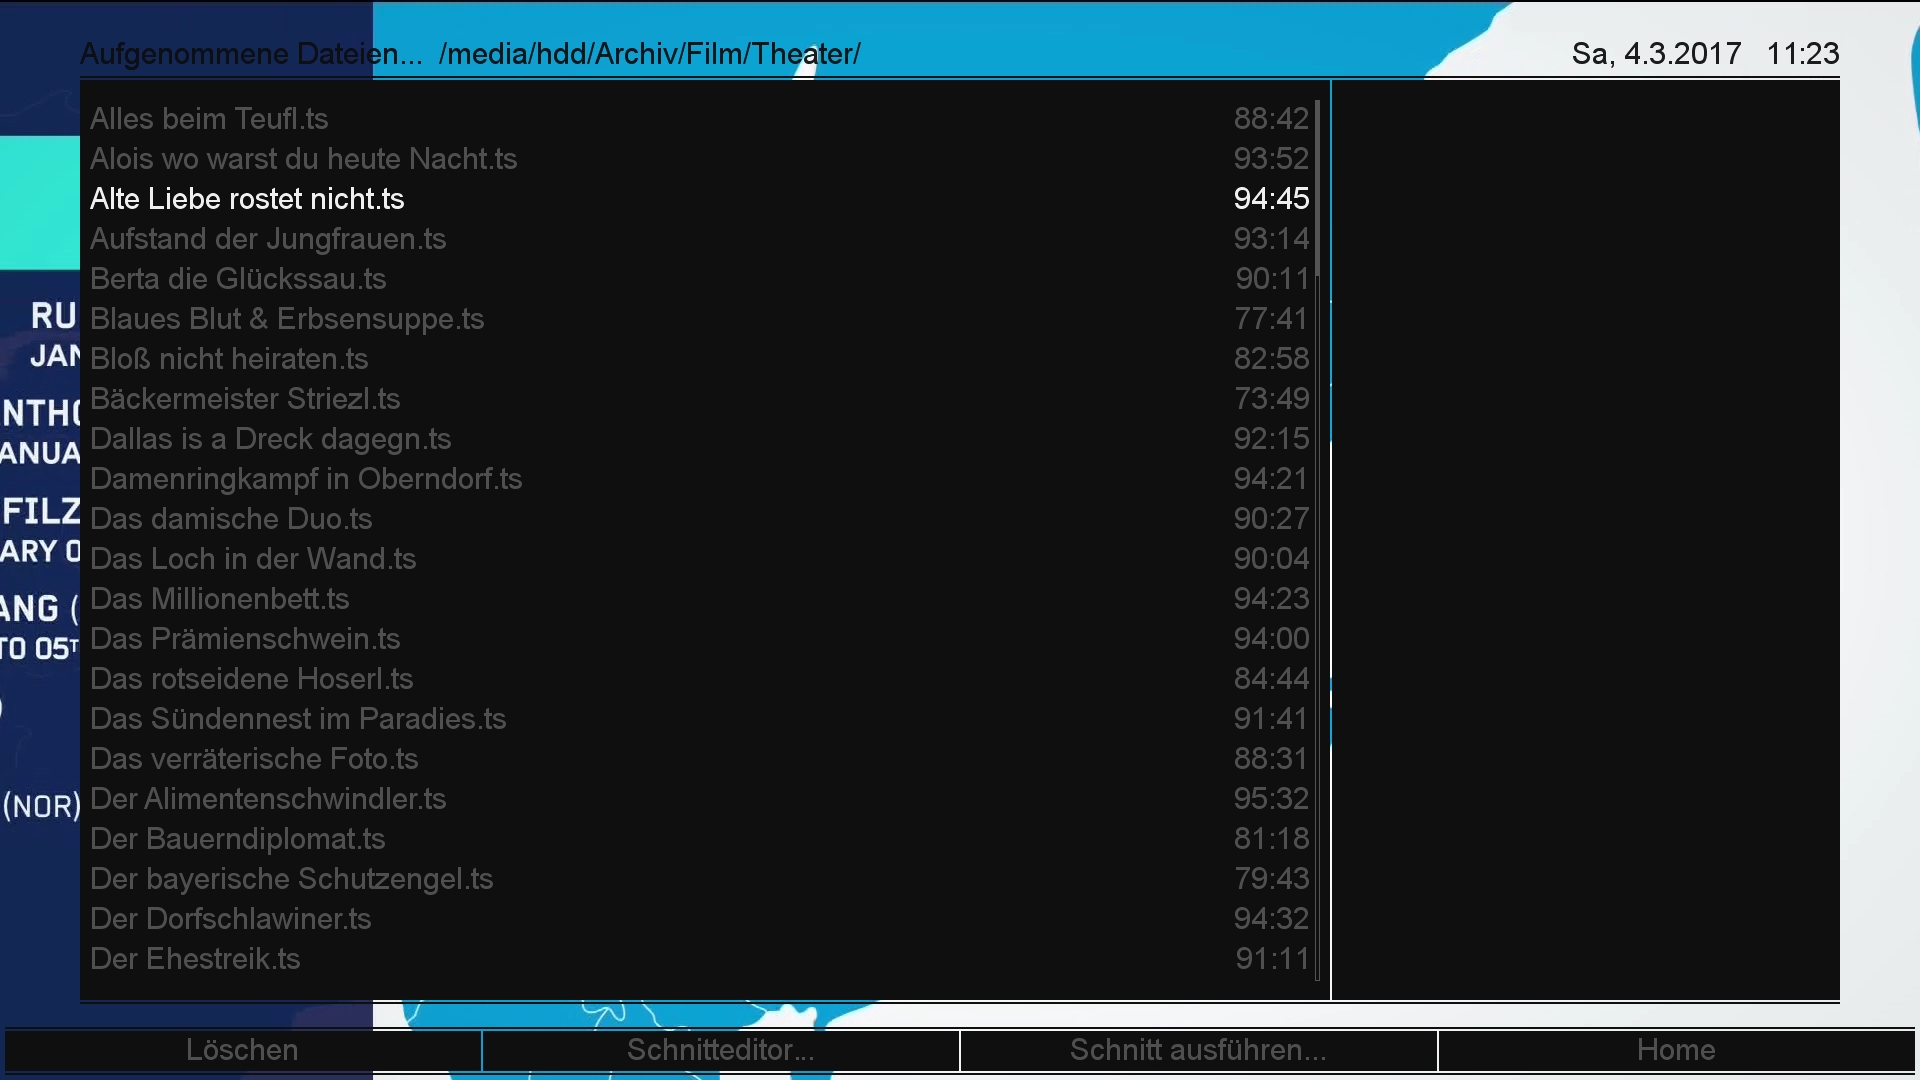Open the Schnitteditor... option
This screenshot has height=1080, width=1920.
(x=720, y=1050)
